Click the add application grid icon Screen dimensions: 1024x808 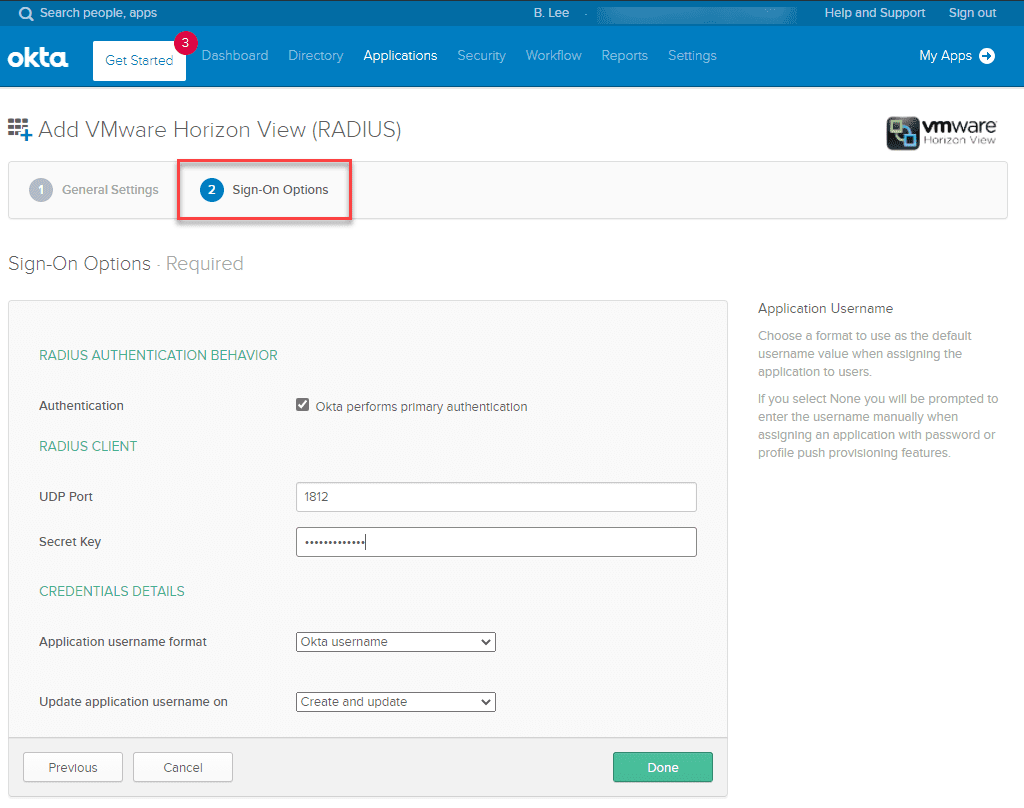coord(20,129)
